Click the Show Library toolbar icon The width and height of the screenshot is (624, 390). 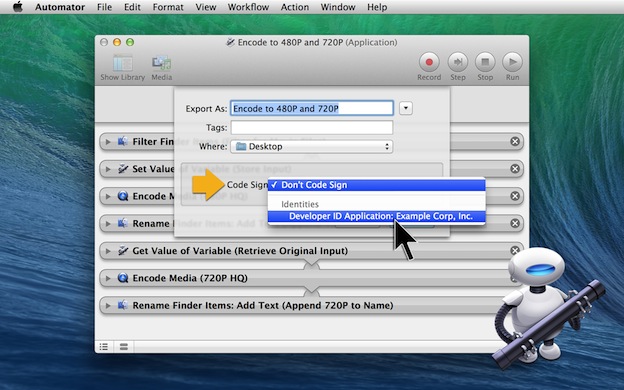(123, 64)
